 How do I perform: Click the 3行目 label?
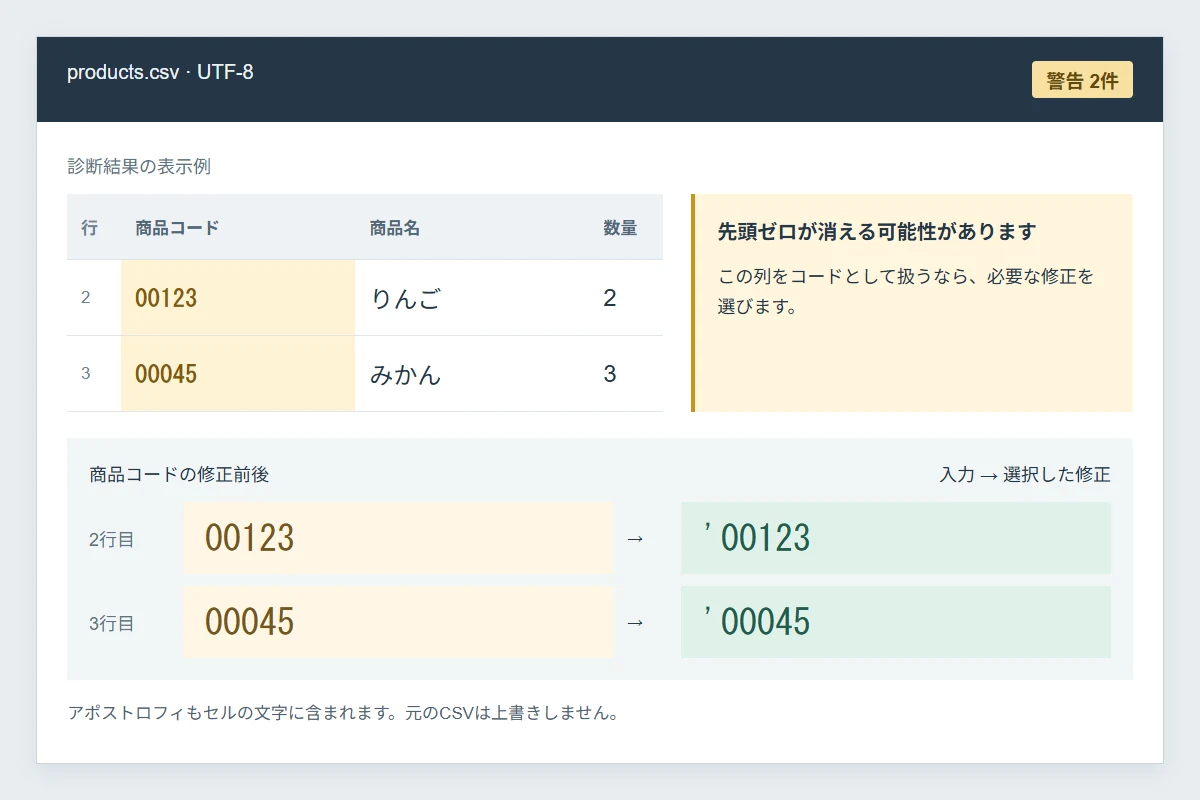pyautogui.click(x=111, y=624)
